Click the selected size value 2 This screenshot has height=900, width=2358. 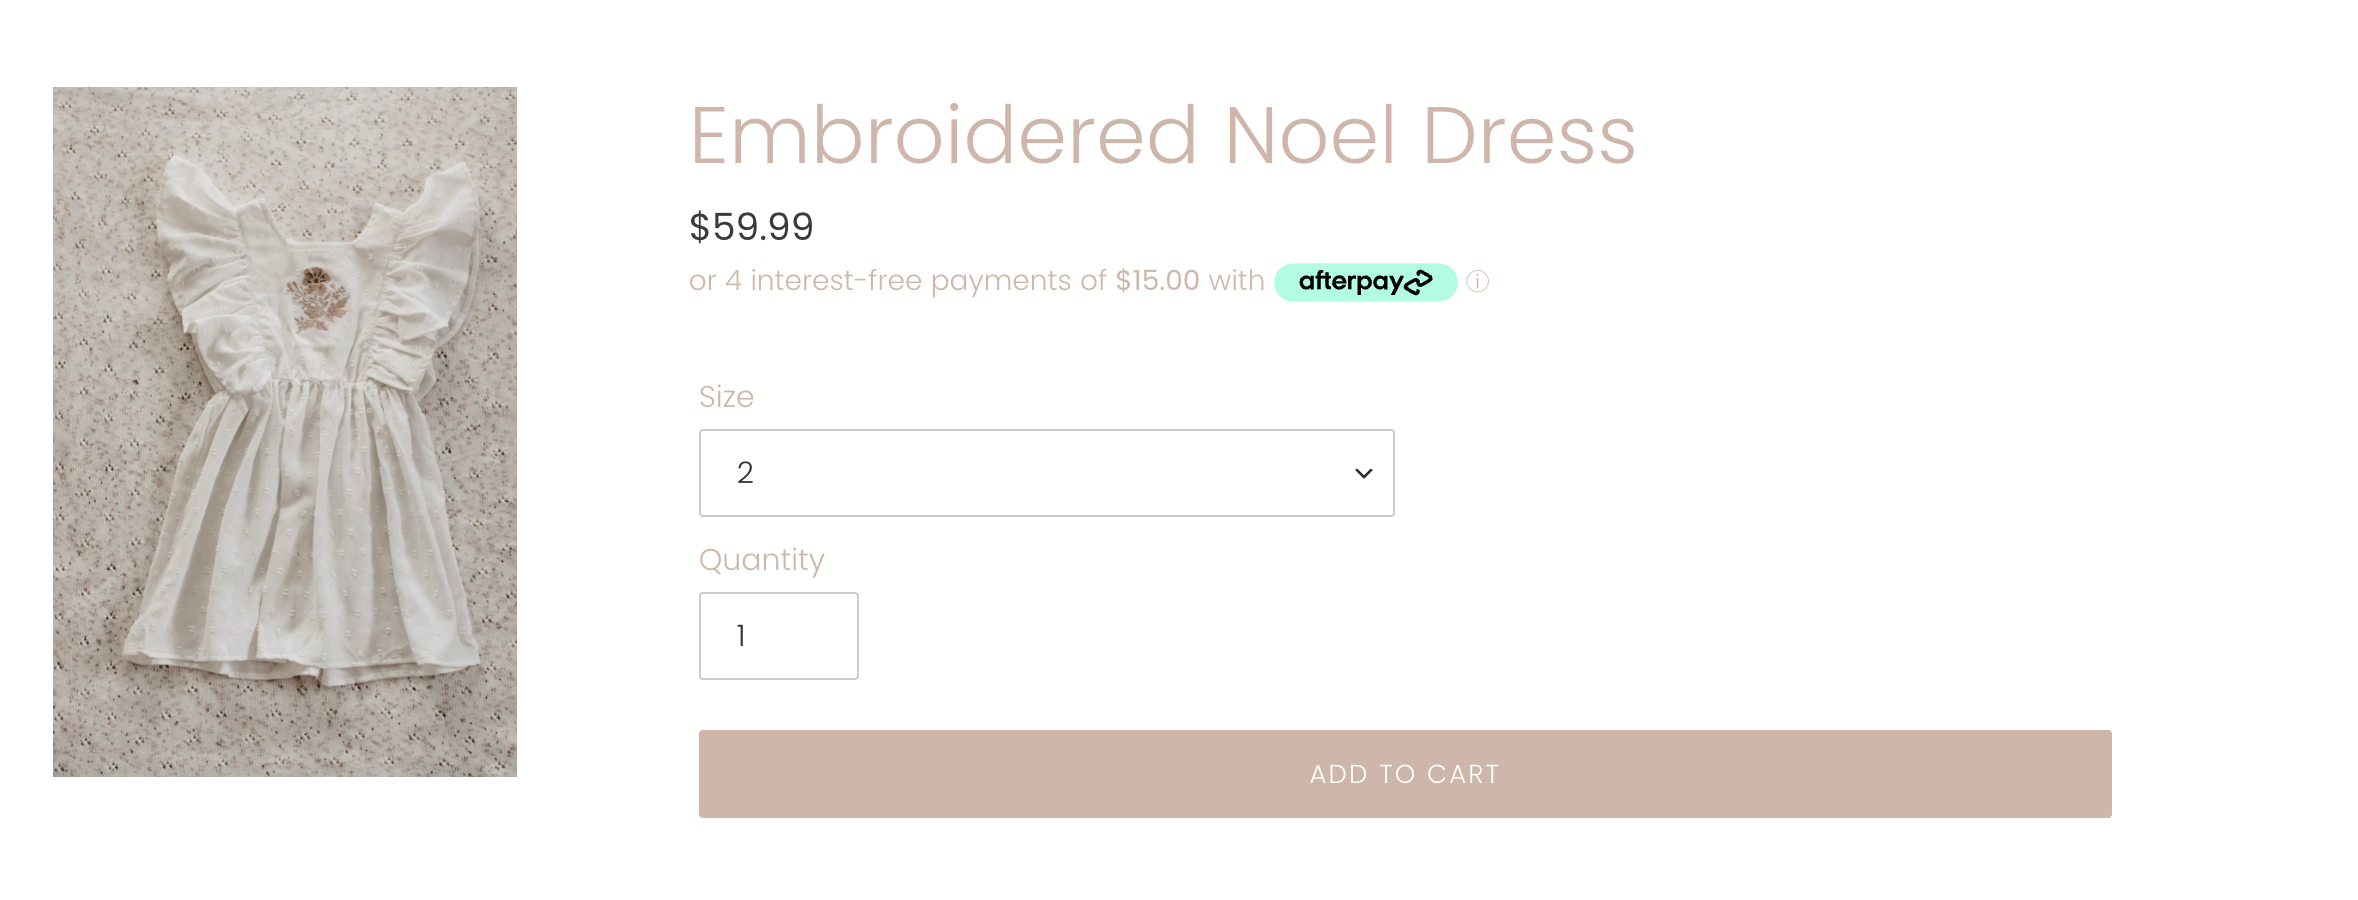[745, 473]
